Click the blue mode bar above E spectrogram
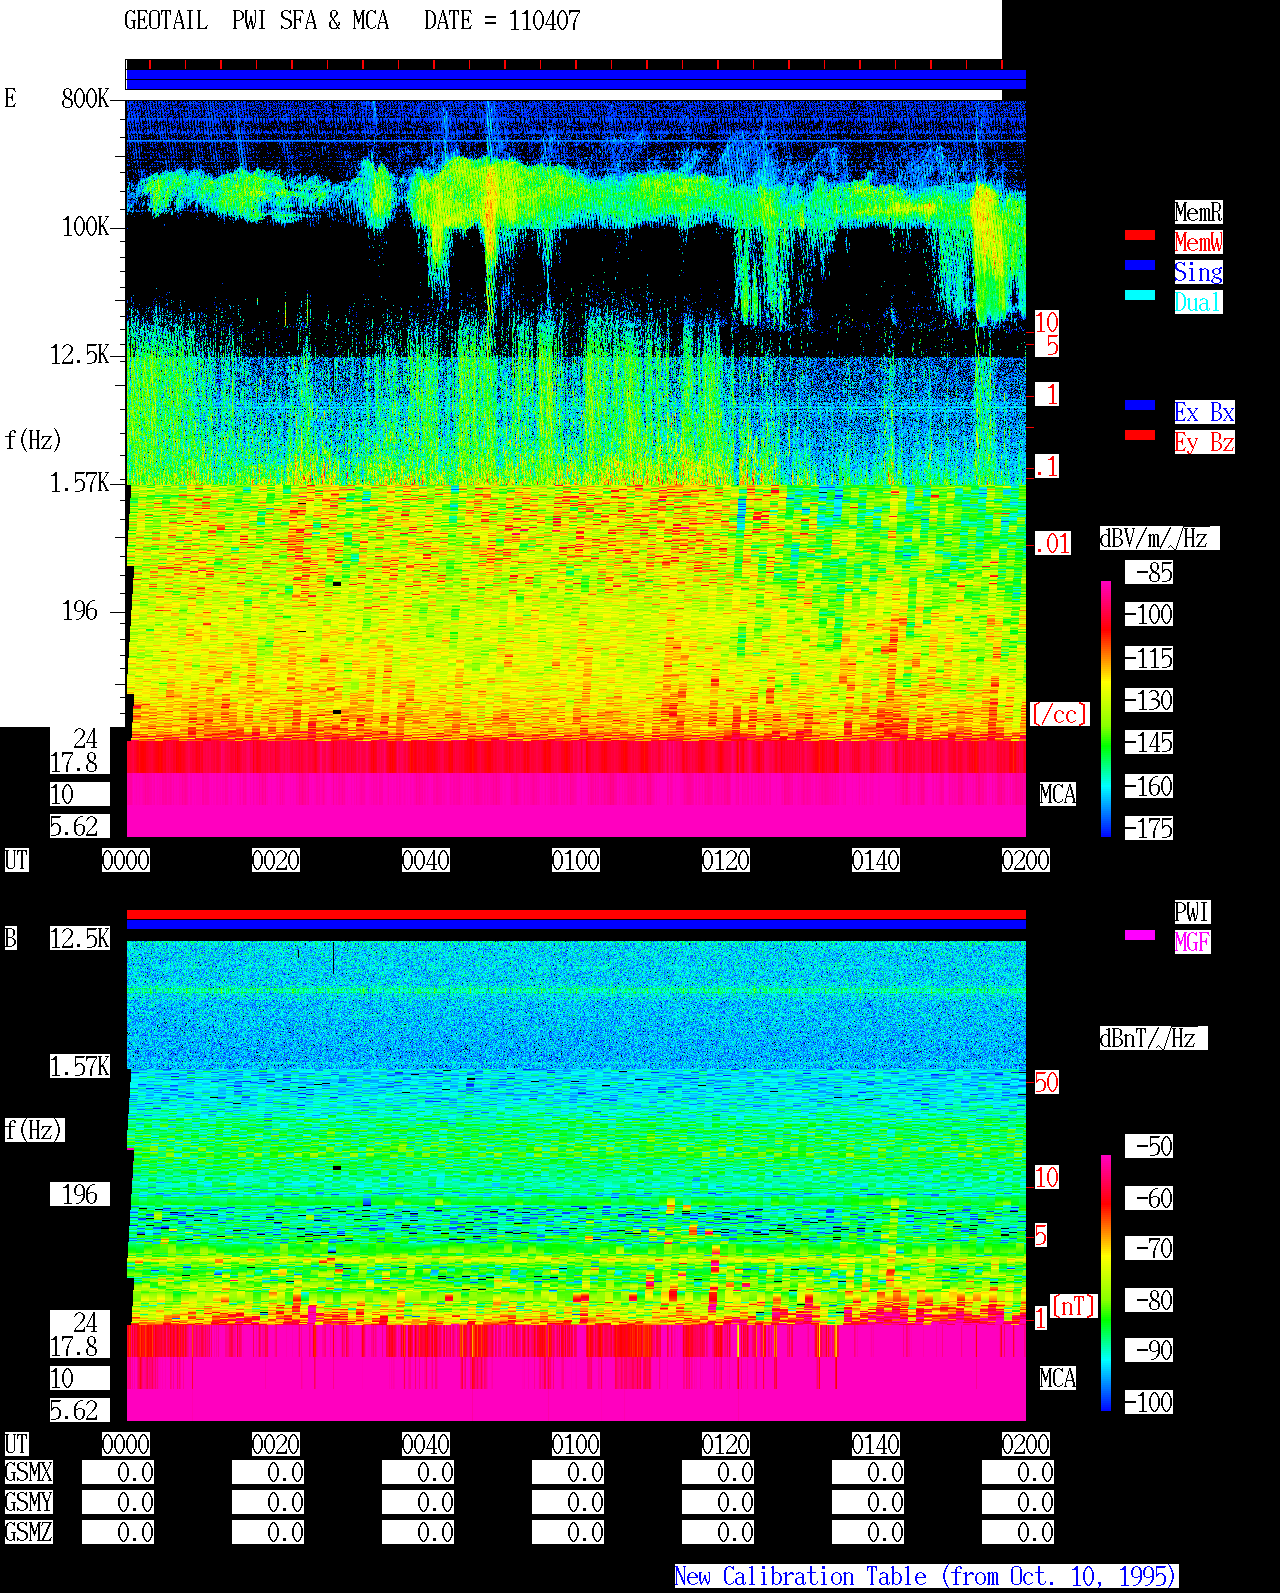The height and width of the screenshot is (1593, 1280). pyautogui.click(x=576, y=79)
